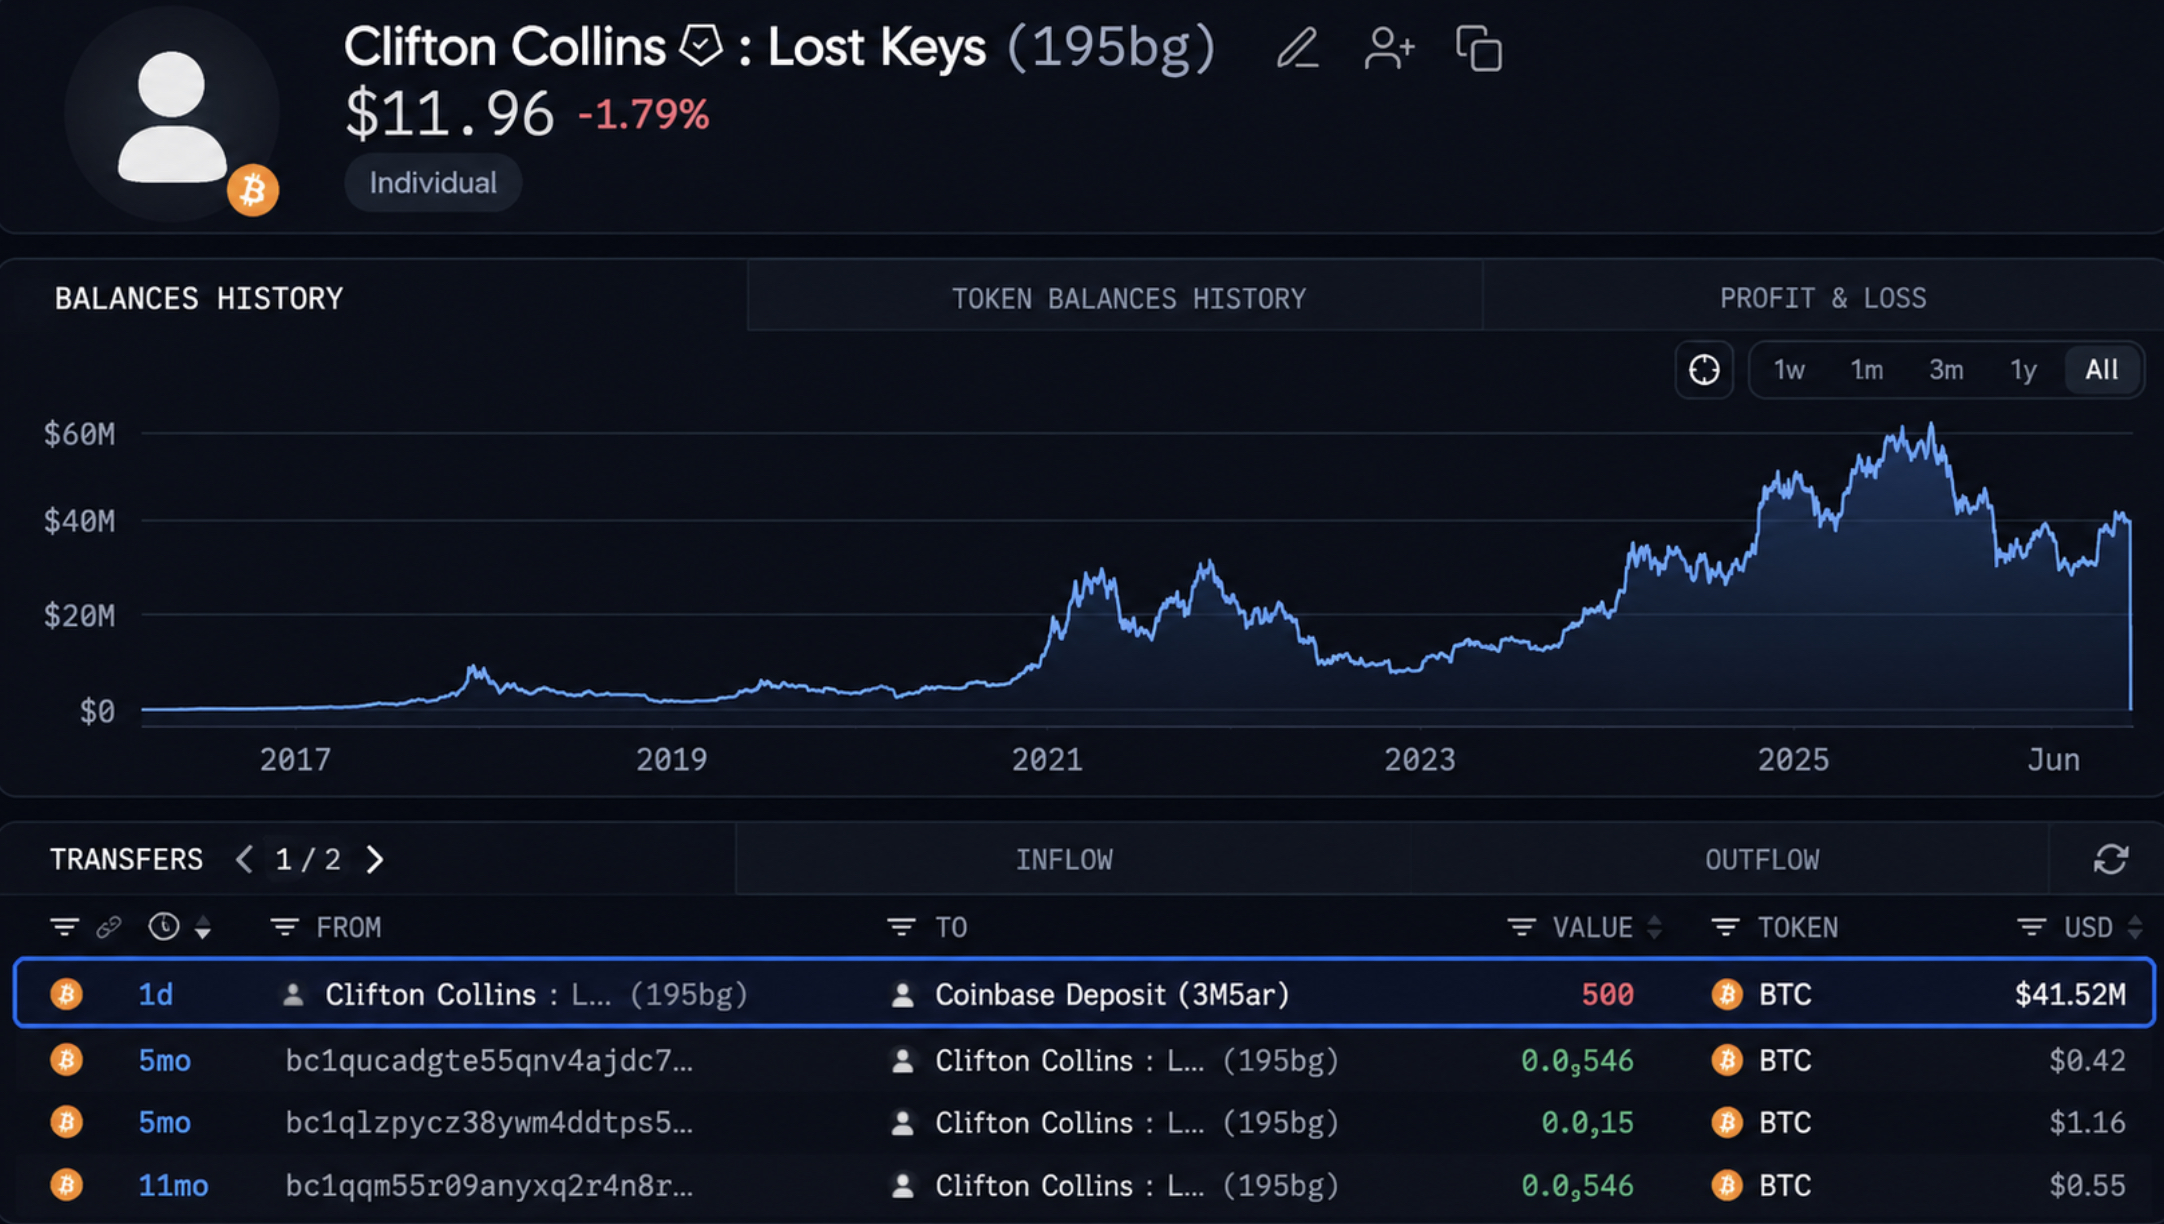2164x1224 pixels.
Task: Select the 1y chart range
Action: (x=2023, y=370)
